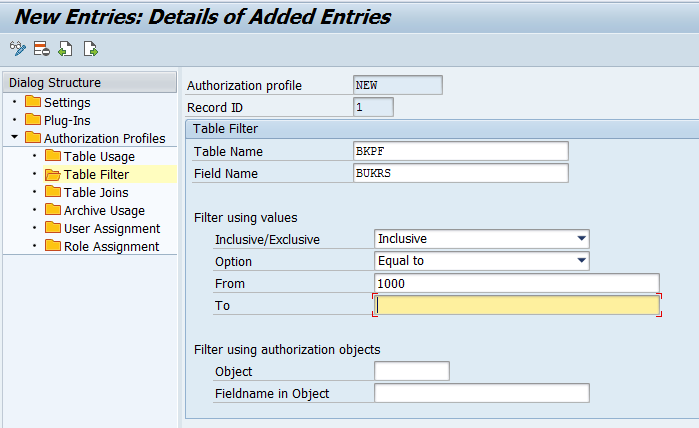Click the authorization Object input field
This screenshot has width=699, height=428.
(412, 371)
